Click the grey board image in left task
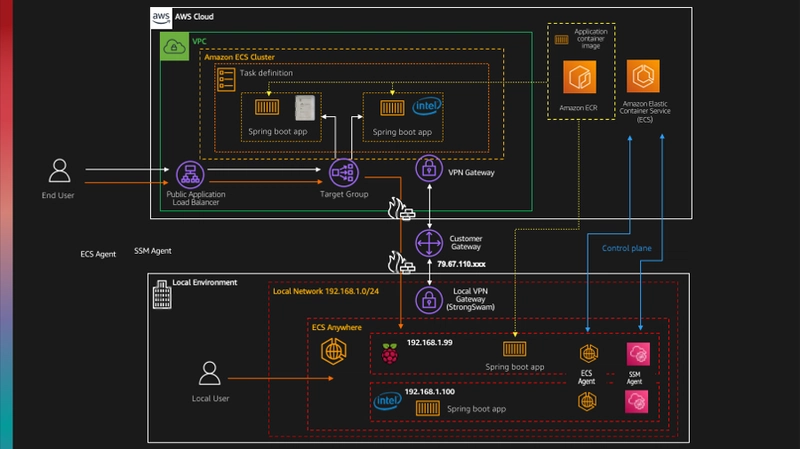The height and width of the screenshot is (449, 800). click(305, 108)
